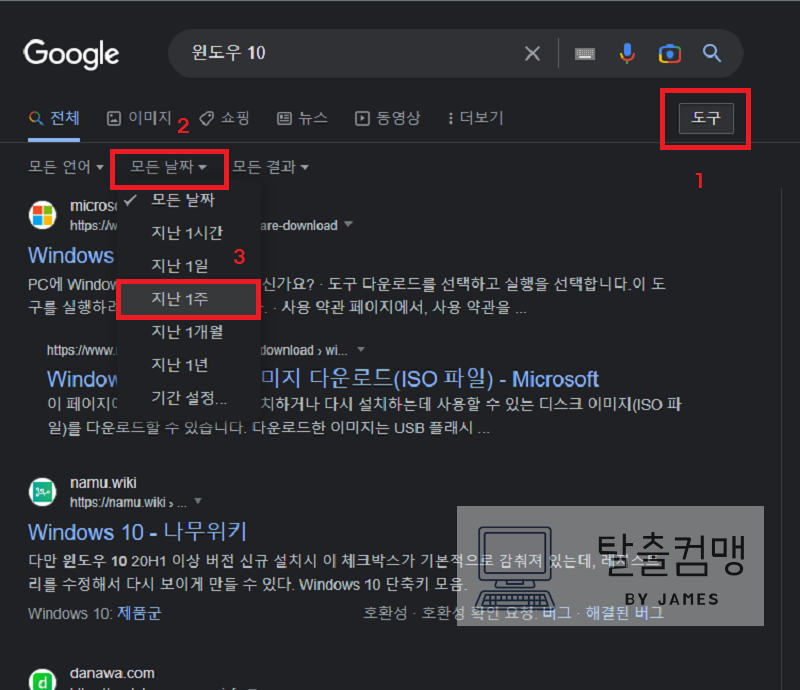Switch to the 쇼핑 tab
The width and height of the screenshot is (800, 690).
224,118
